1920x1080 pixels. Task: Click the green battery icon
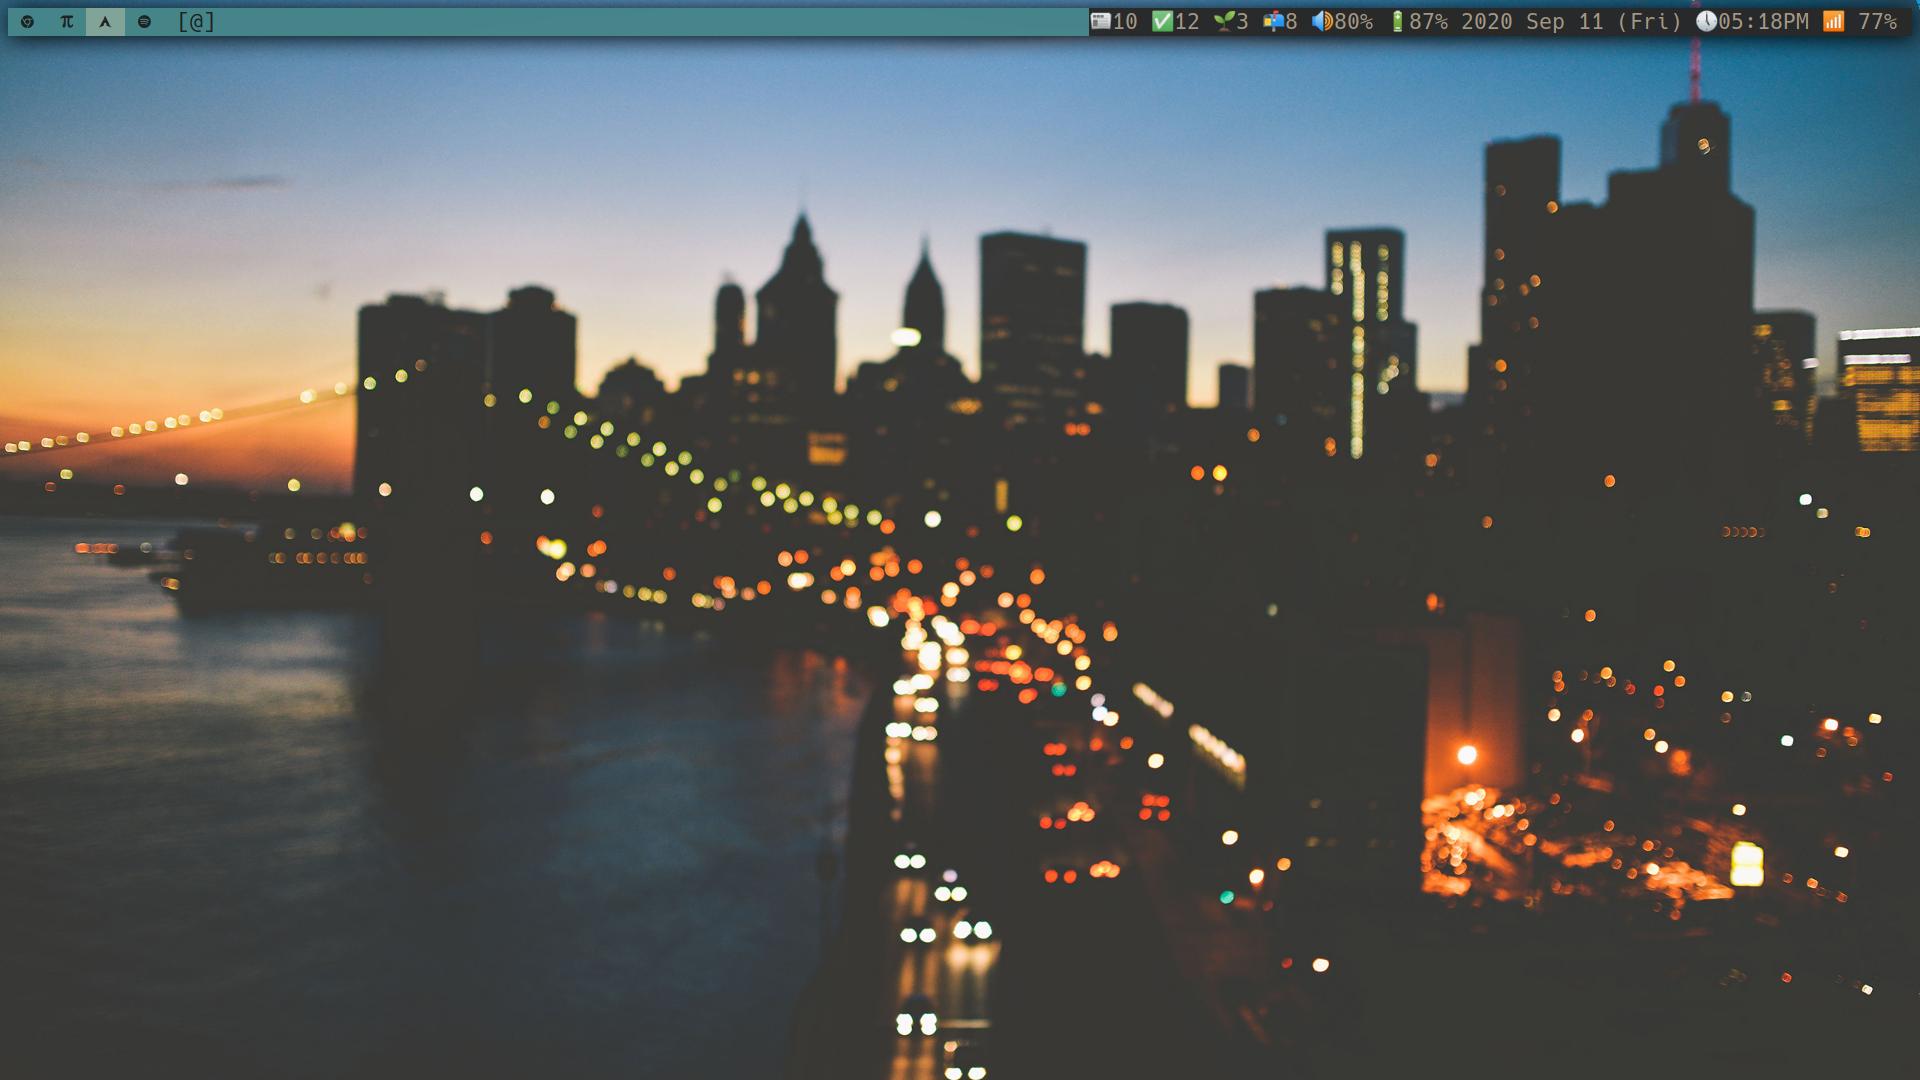click(x=1397, y=21)
